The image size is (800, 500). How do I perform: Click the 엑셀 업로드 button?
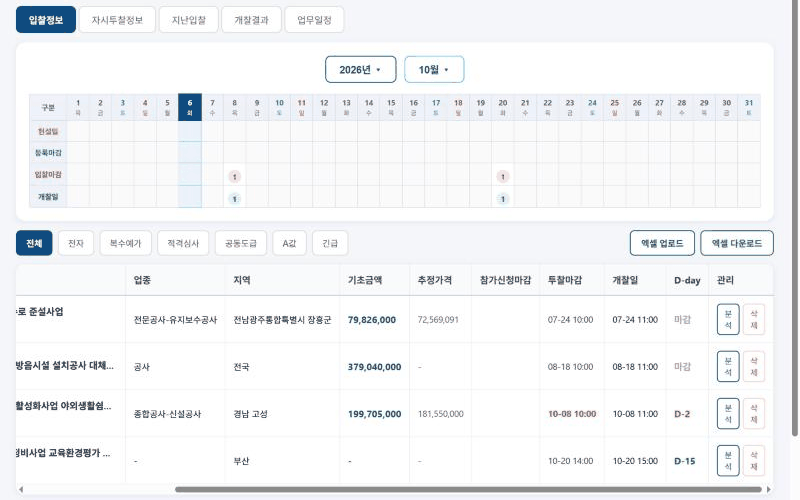click(x=662, y=243)
